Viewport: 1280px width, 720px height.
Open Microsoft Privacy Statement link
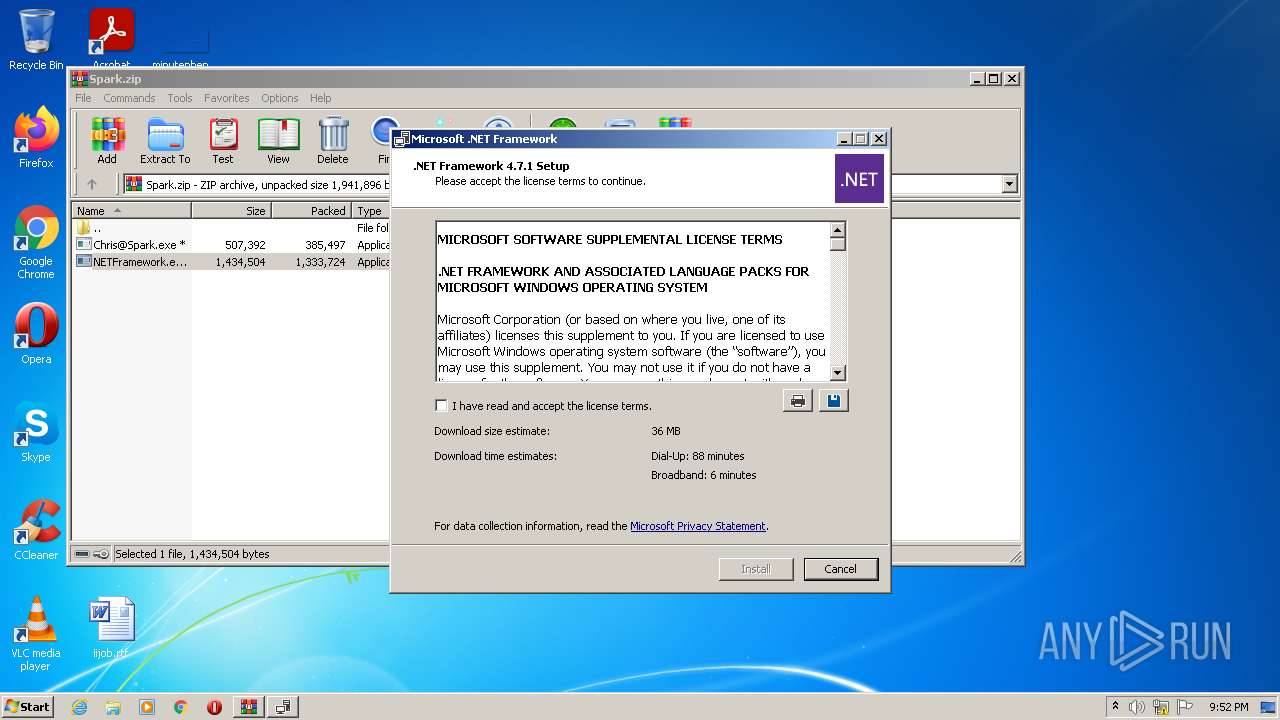point(698,526)
